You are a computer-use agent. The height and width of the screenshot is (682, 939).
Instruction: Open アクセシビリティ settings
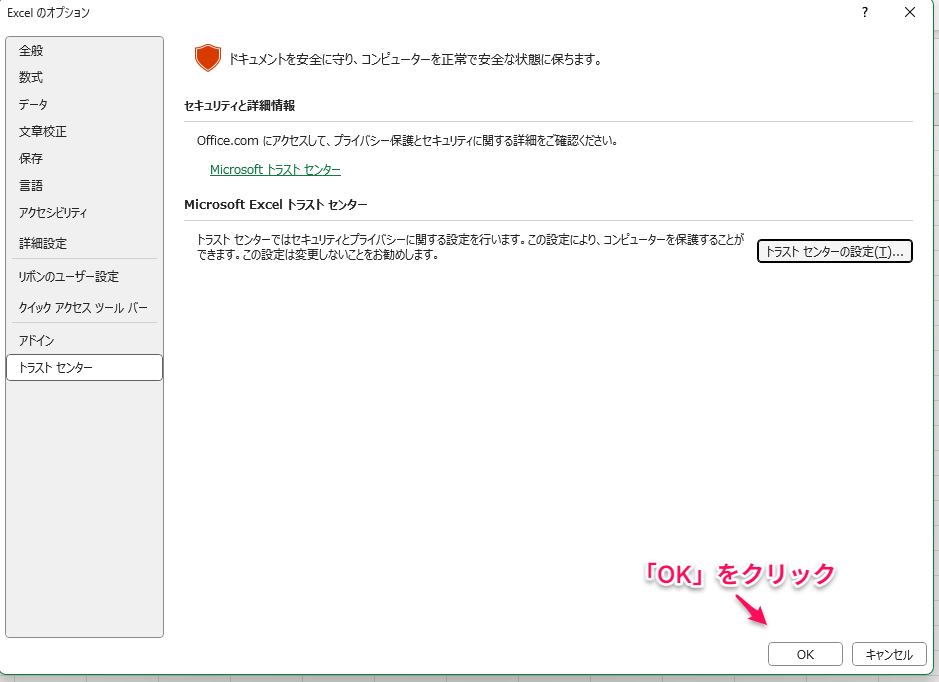coord(53,213)
